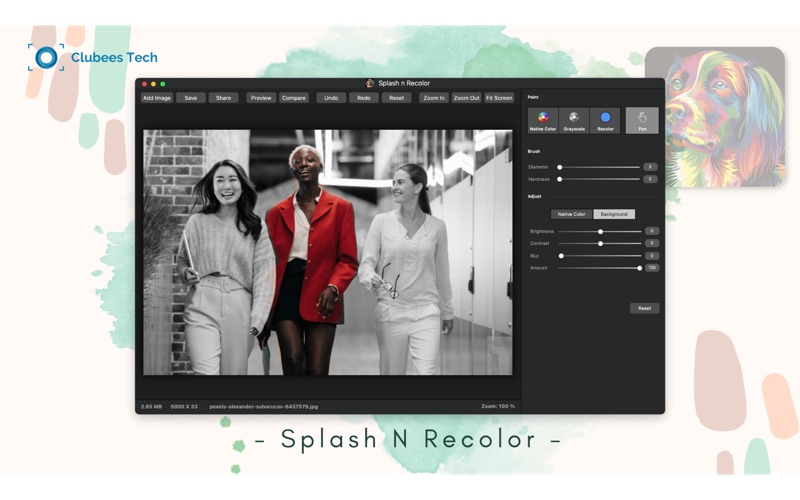The height and width of the screenshot is (500, 800).
Task: Click the Save toolbar button
Action: 191,98
